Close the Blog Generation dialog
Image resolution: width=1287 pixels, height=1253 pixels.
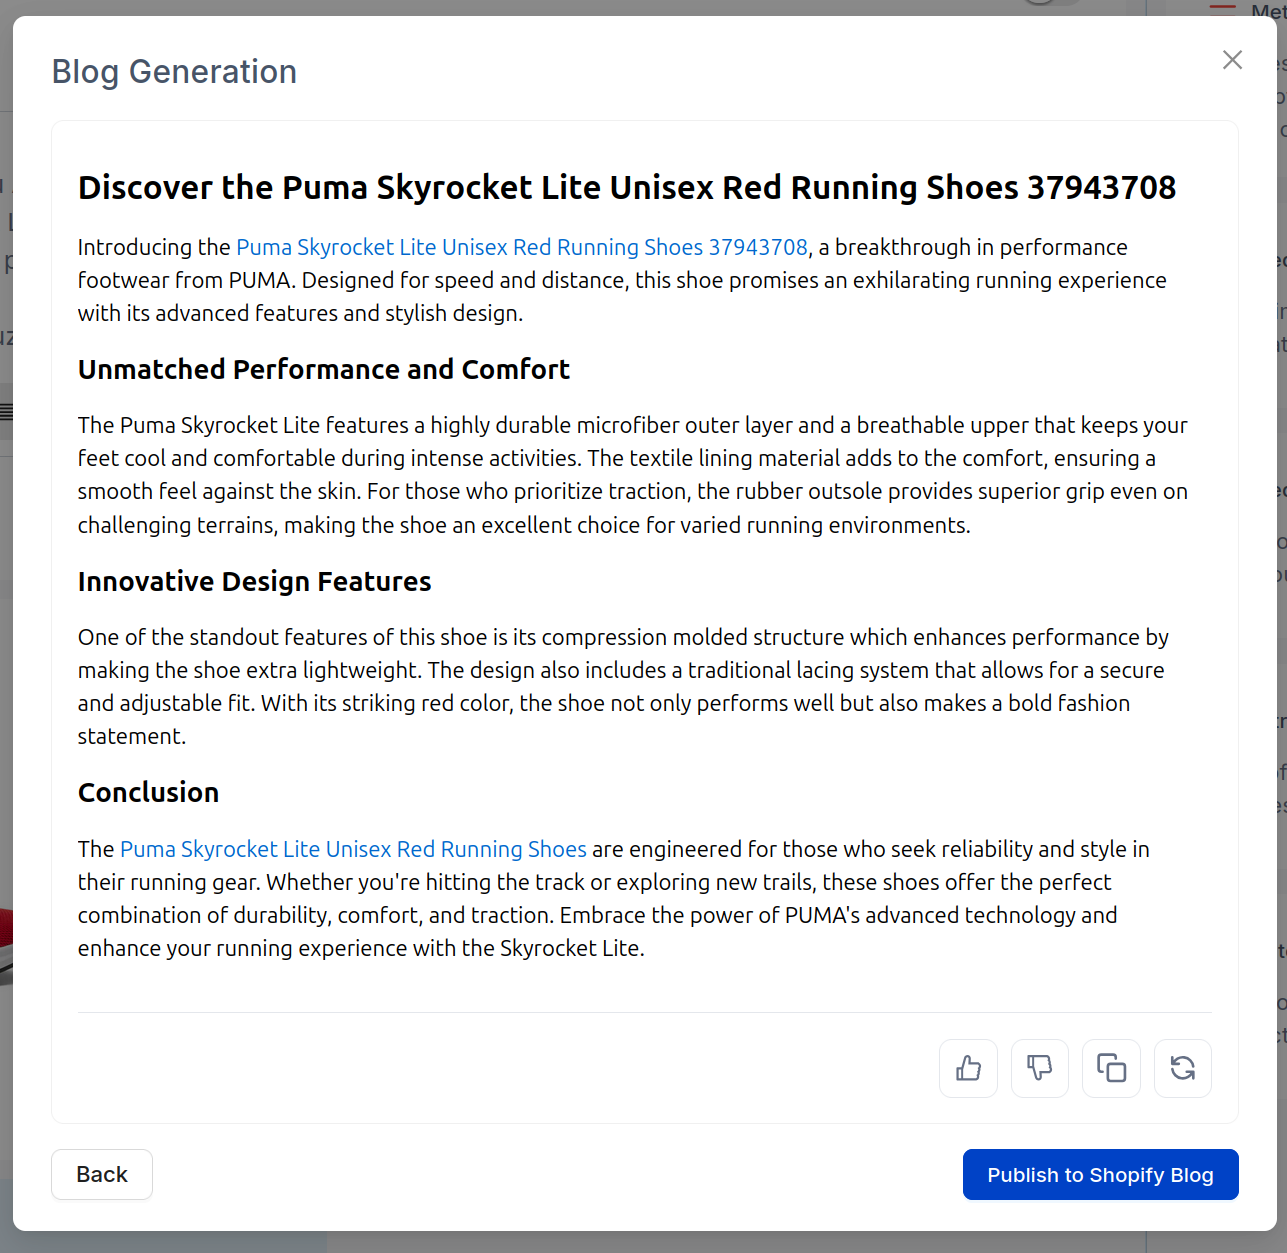click(1232, 60)
